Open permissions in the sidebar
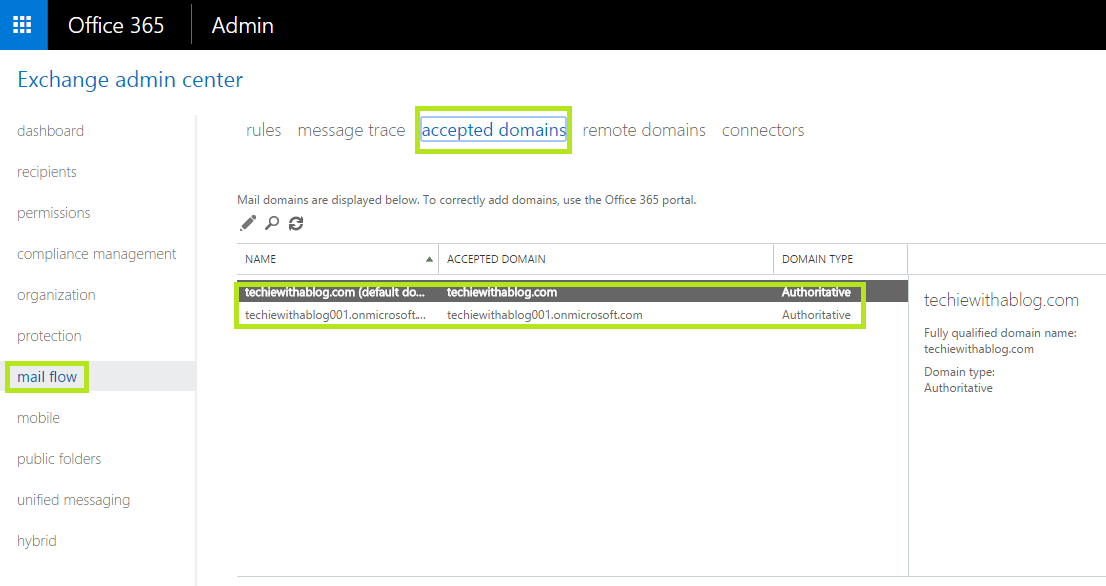Image resolution: width=1106 pixels, height=586 pixels. click(x=54, y=213)
